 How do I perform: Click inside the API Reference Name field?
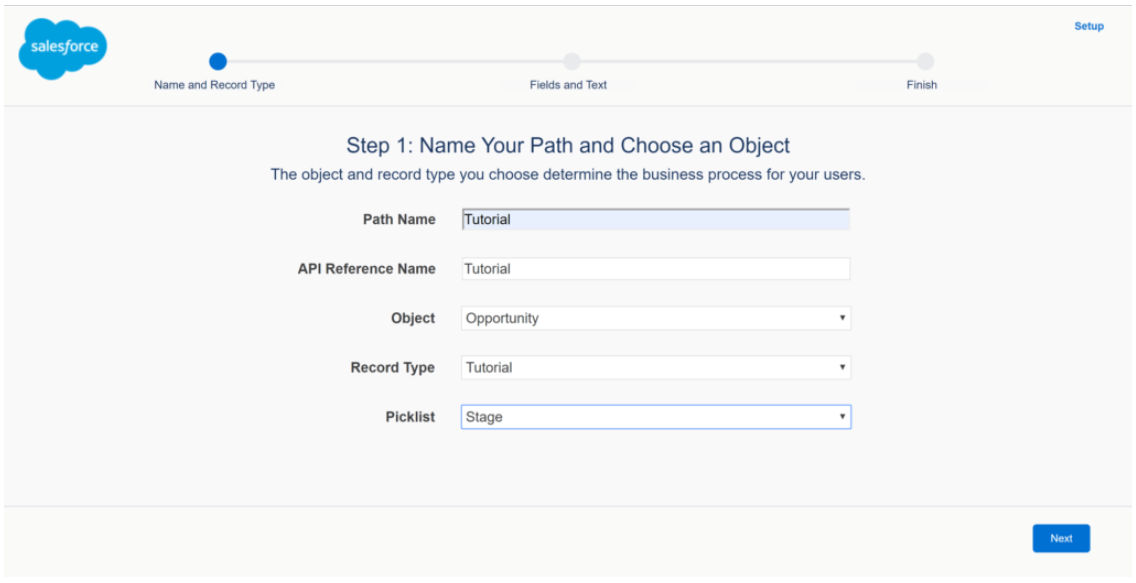pos(655,268)
